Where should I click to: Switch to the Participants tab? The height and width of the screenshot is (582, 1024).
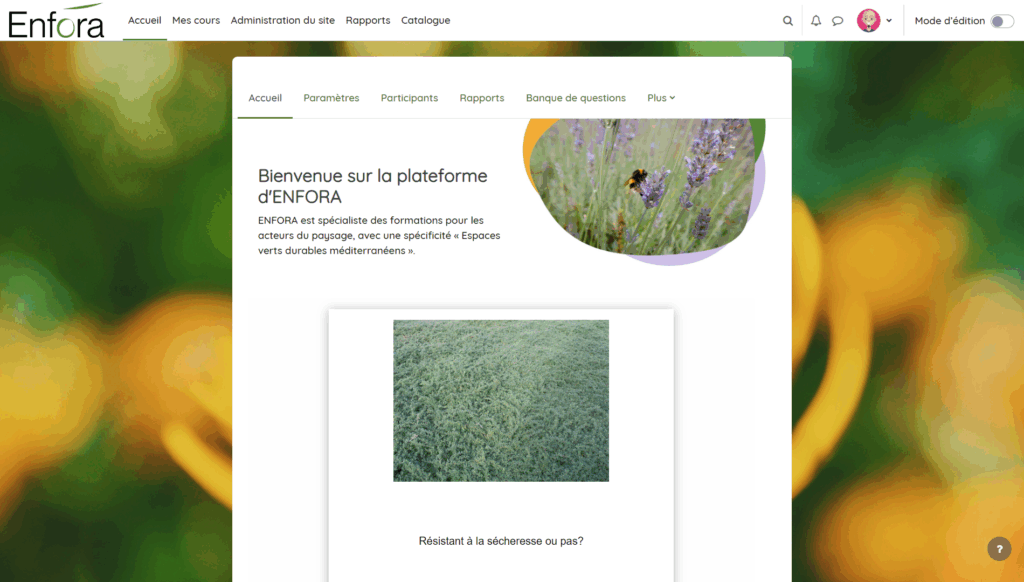(x=409, y=98)
